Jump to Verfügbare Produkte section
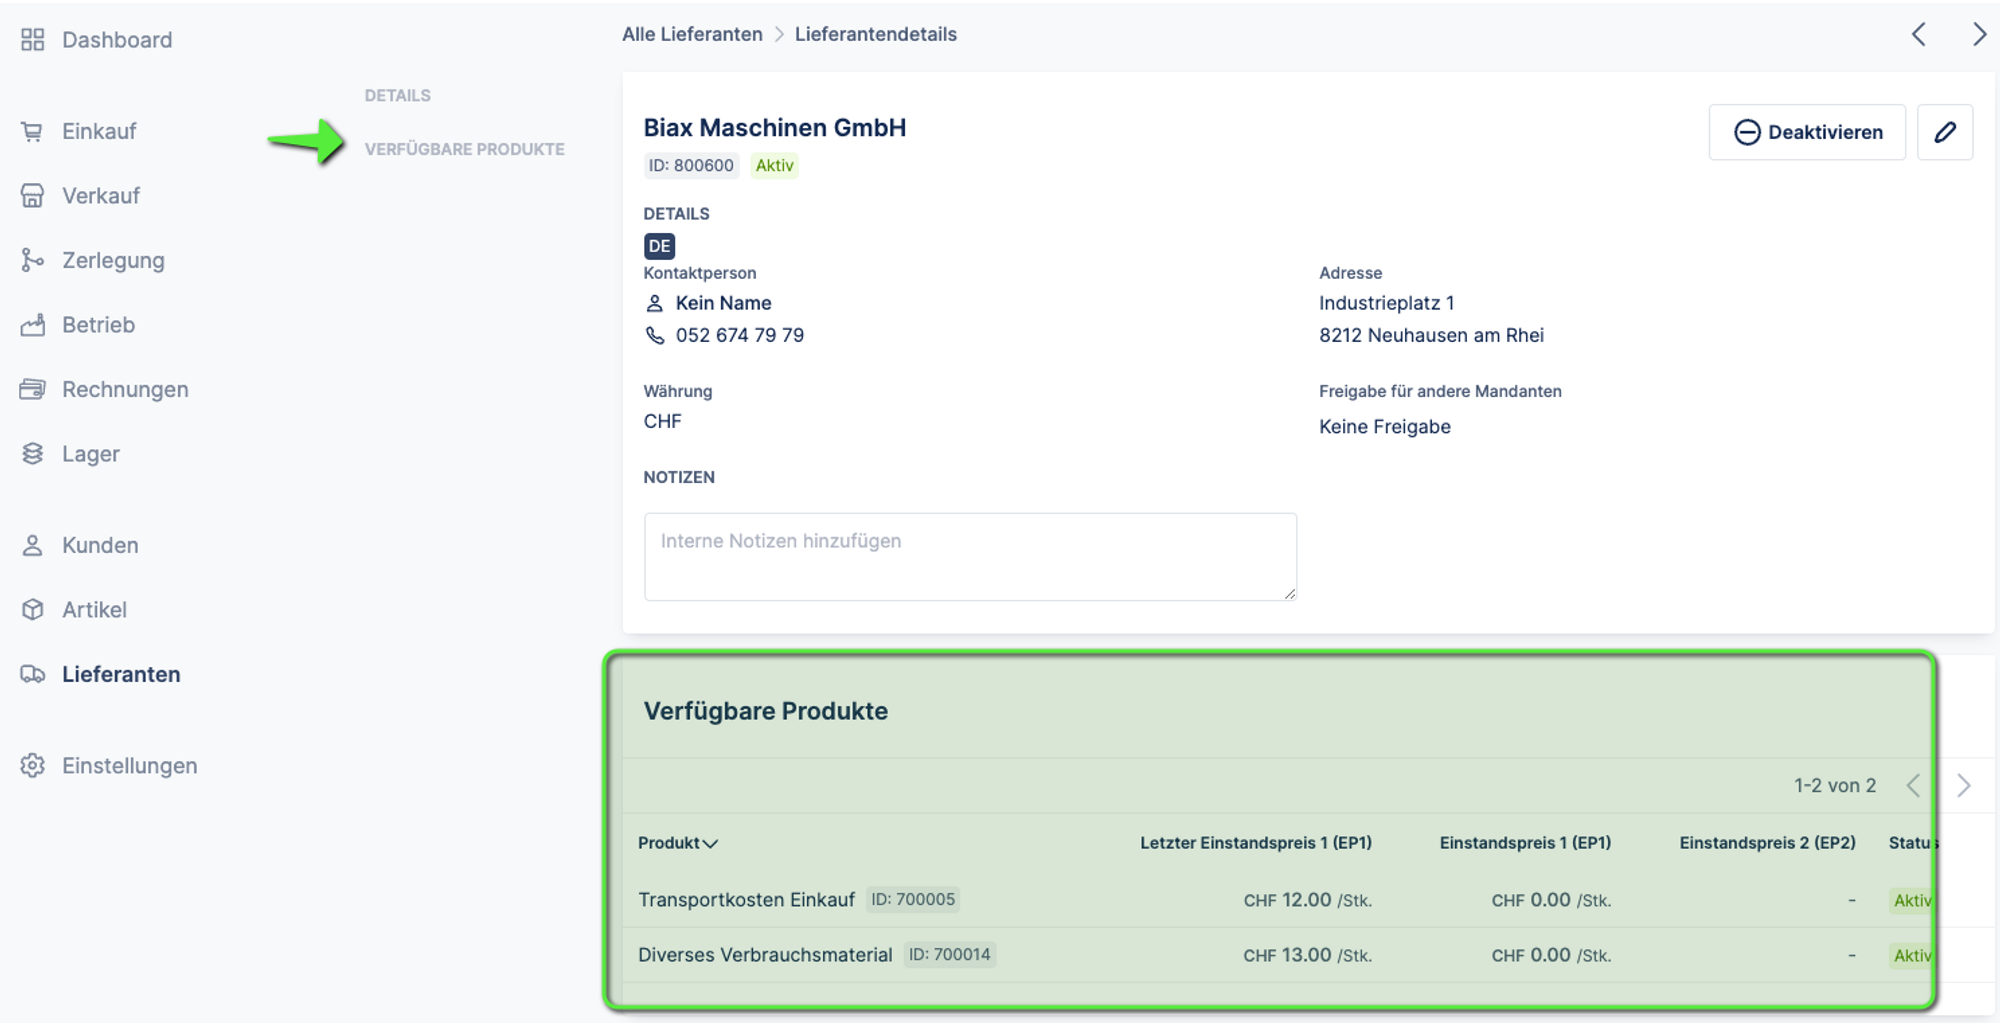The image size is (2000, 1023). [x=464, y=149]
